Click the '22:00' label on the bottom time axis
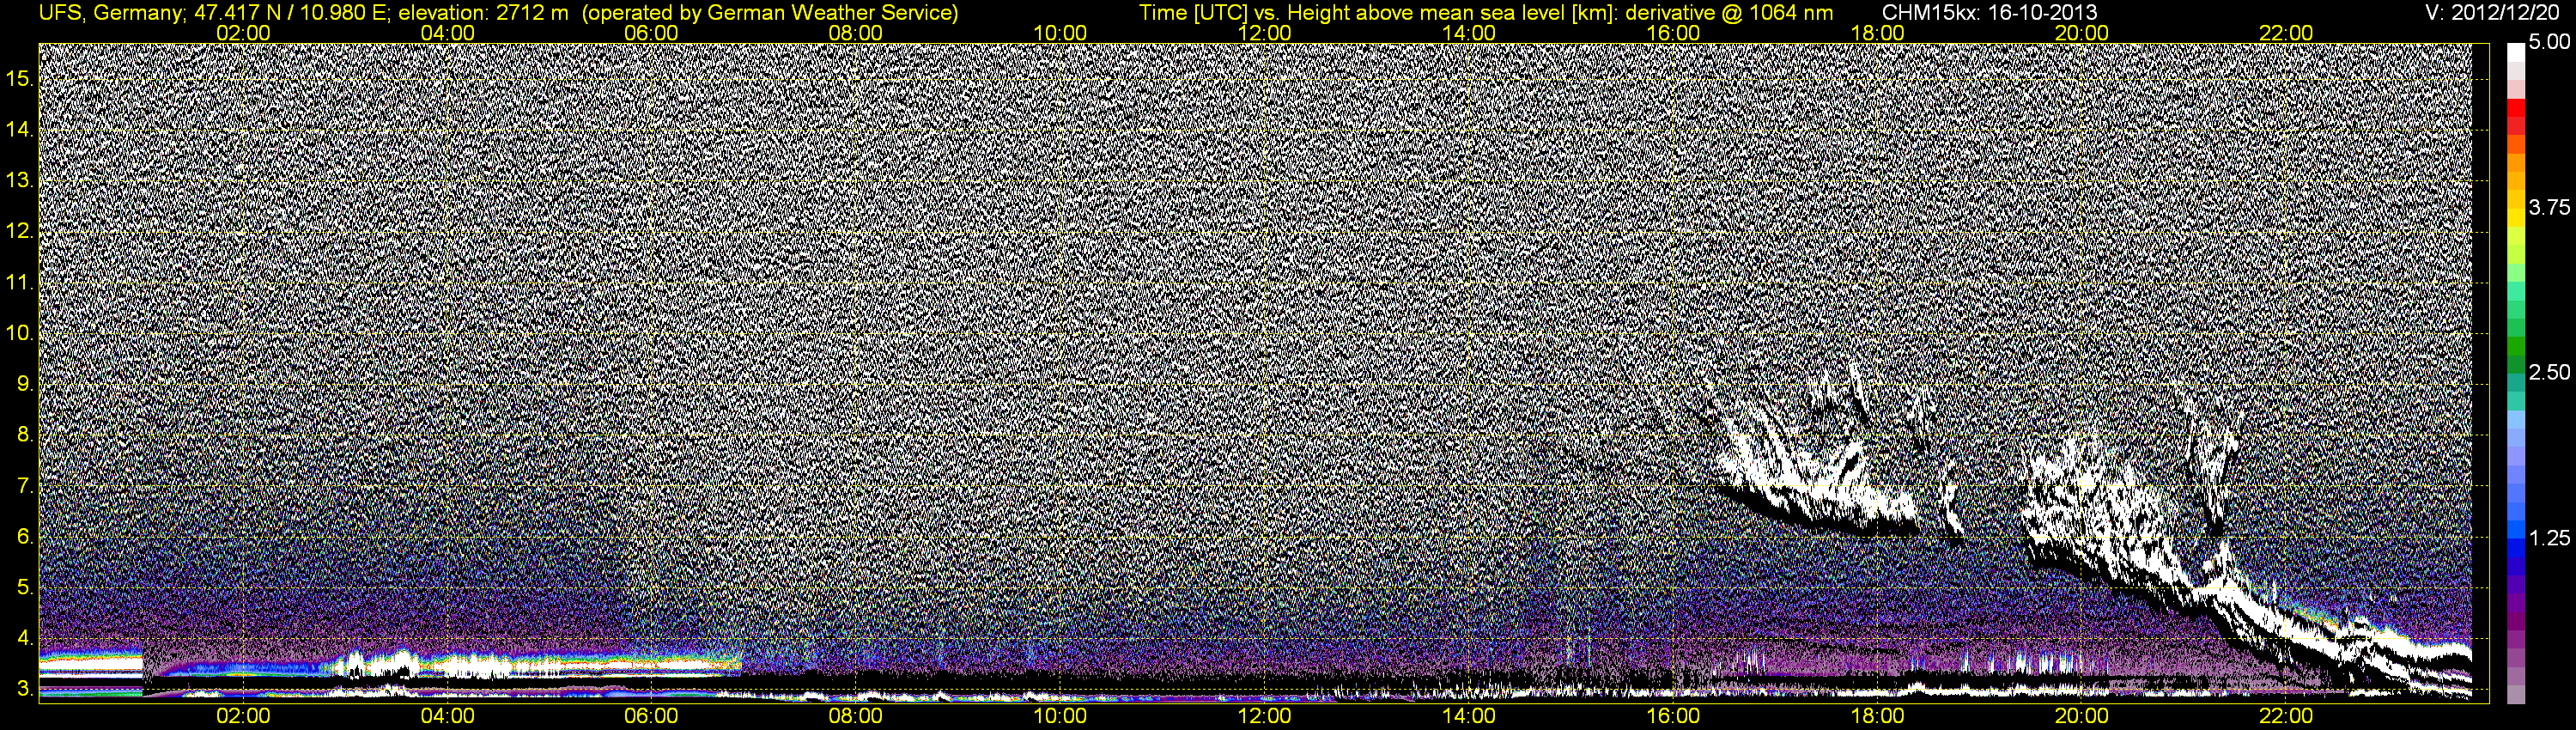Image resolution: width=2576 pixels, height=730 pixels. coord(2286,716)
